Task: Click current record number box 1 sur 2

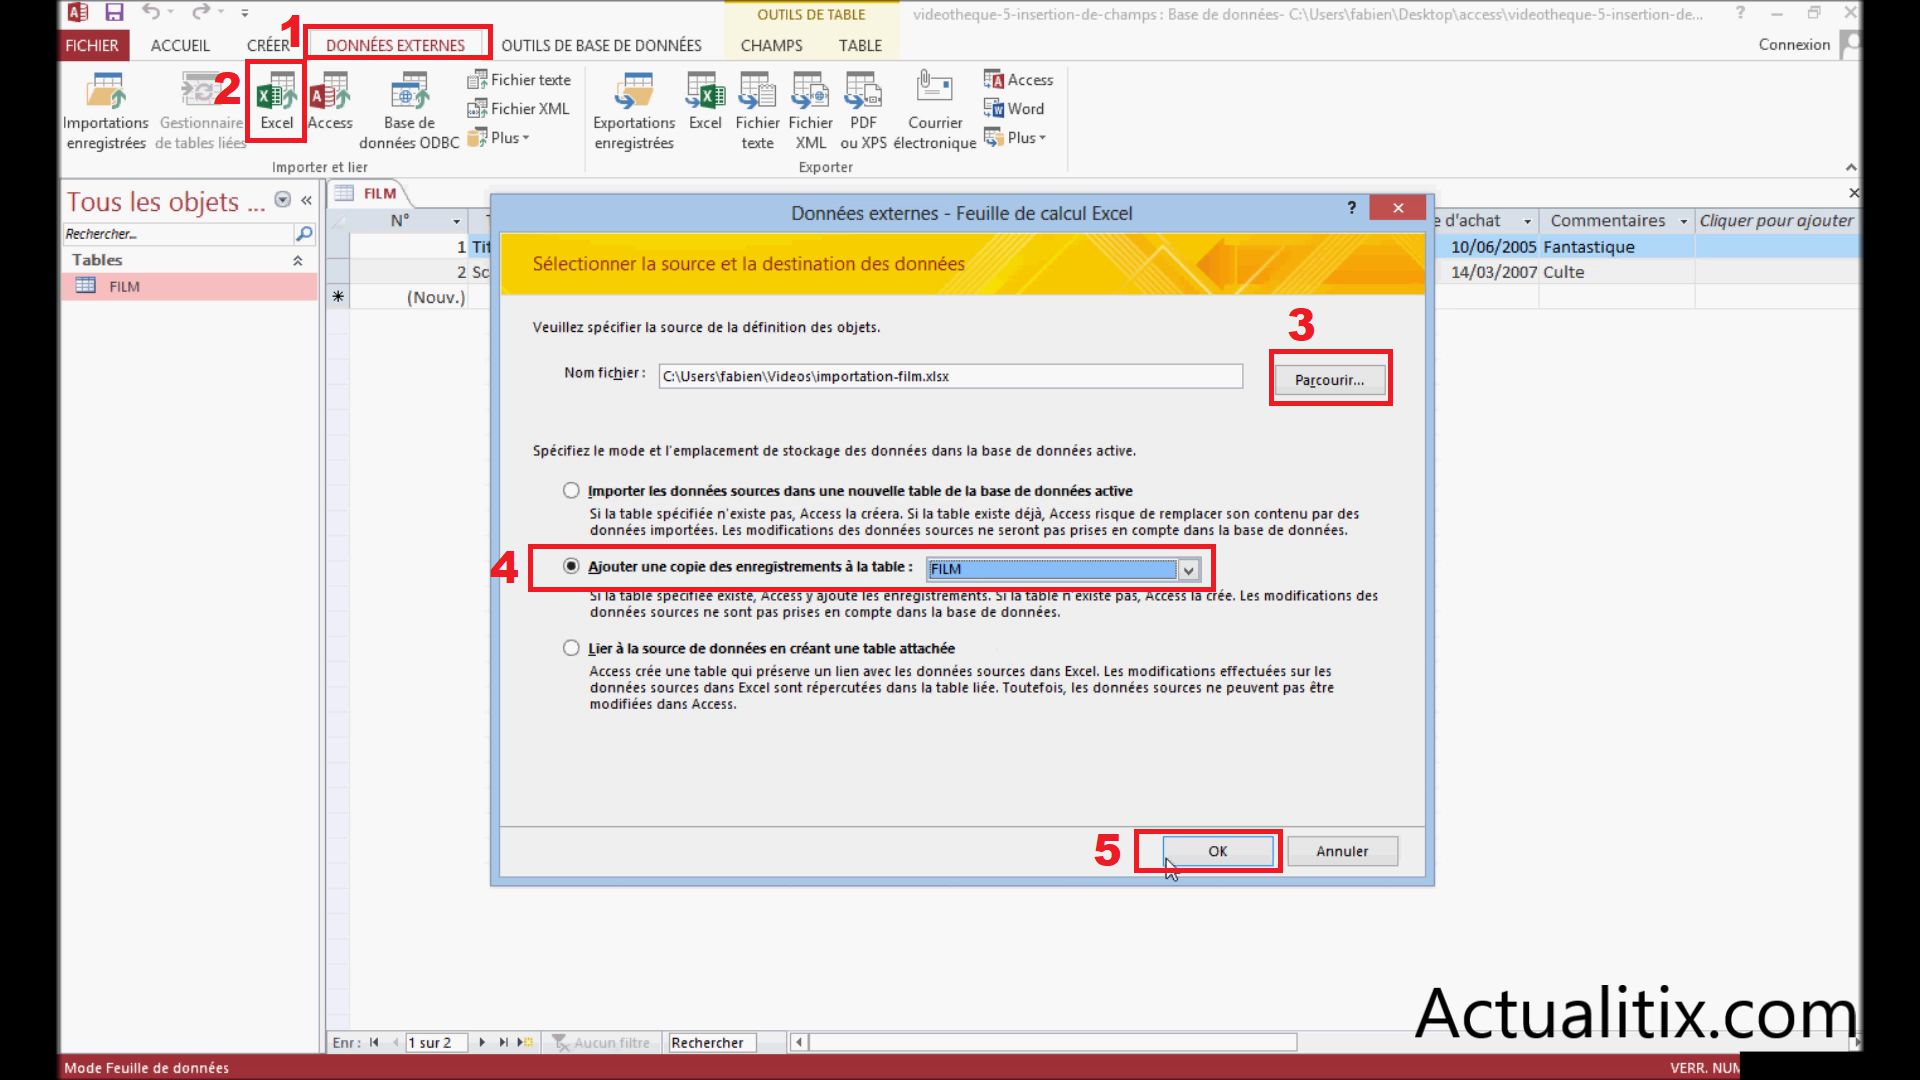Action: coord(436,1042)
